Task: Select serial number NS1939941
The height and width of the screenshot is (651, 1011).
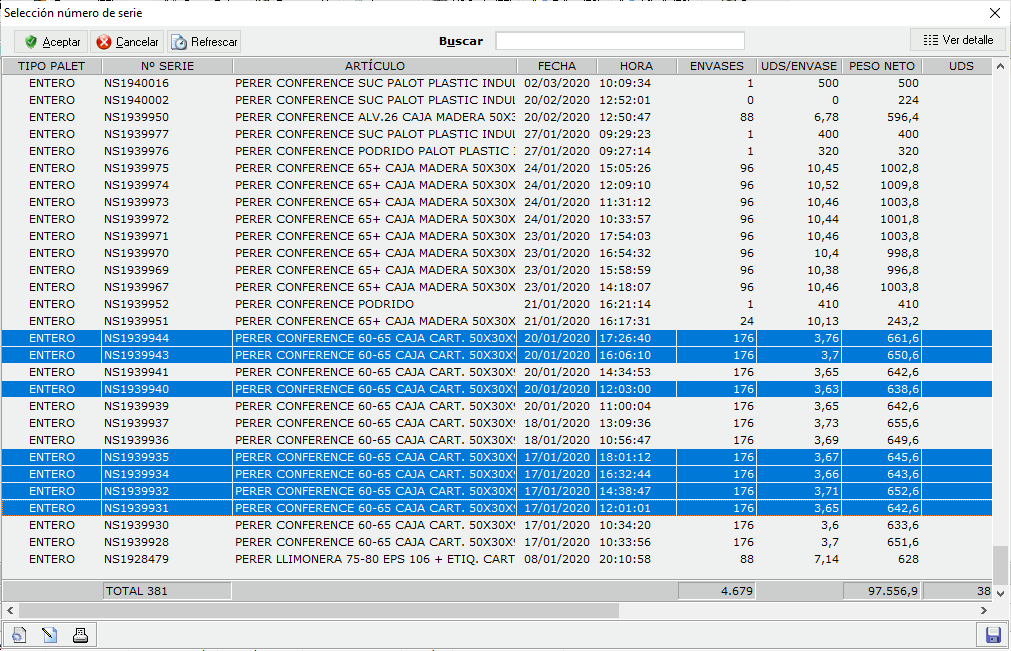Action: (136, 372)
